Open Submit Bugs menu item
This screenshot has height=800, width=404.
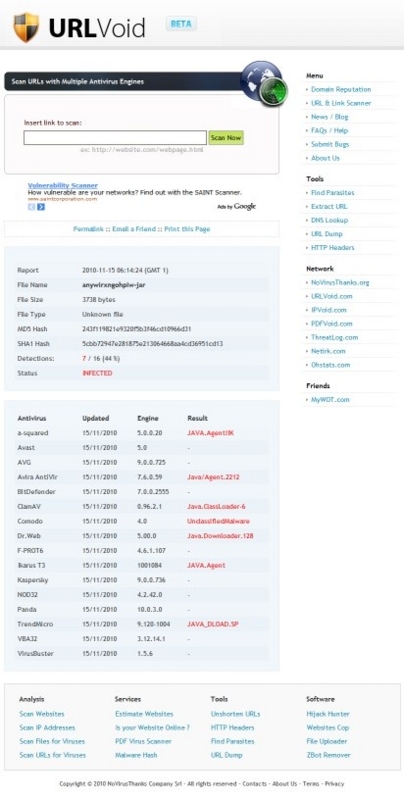click(330, 144)
